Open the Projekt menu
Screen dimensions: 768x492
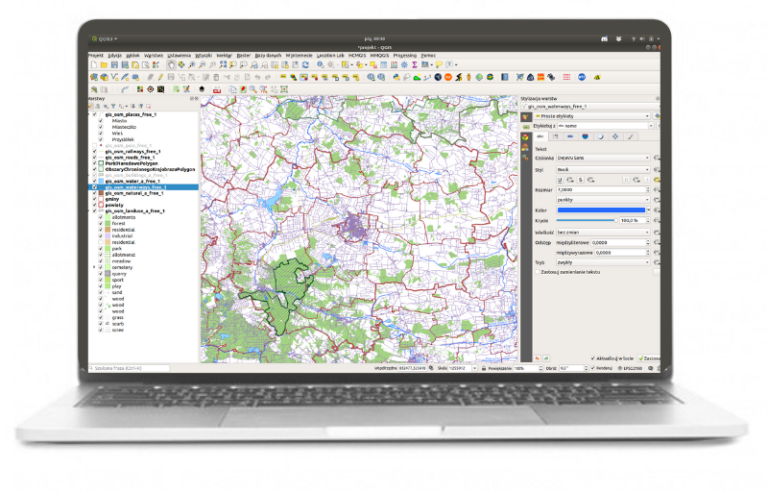pyautogui.click(x=96, y=55)
